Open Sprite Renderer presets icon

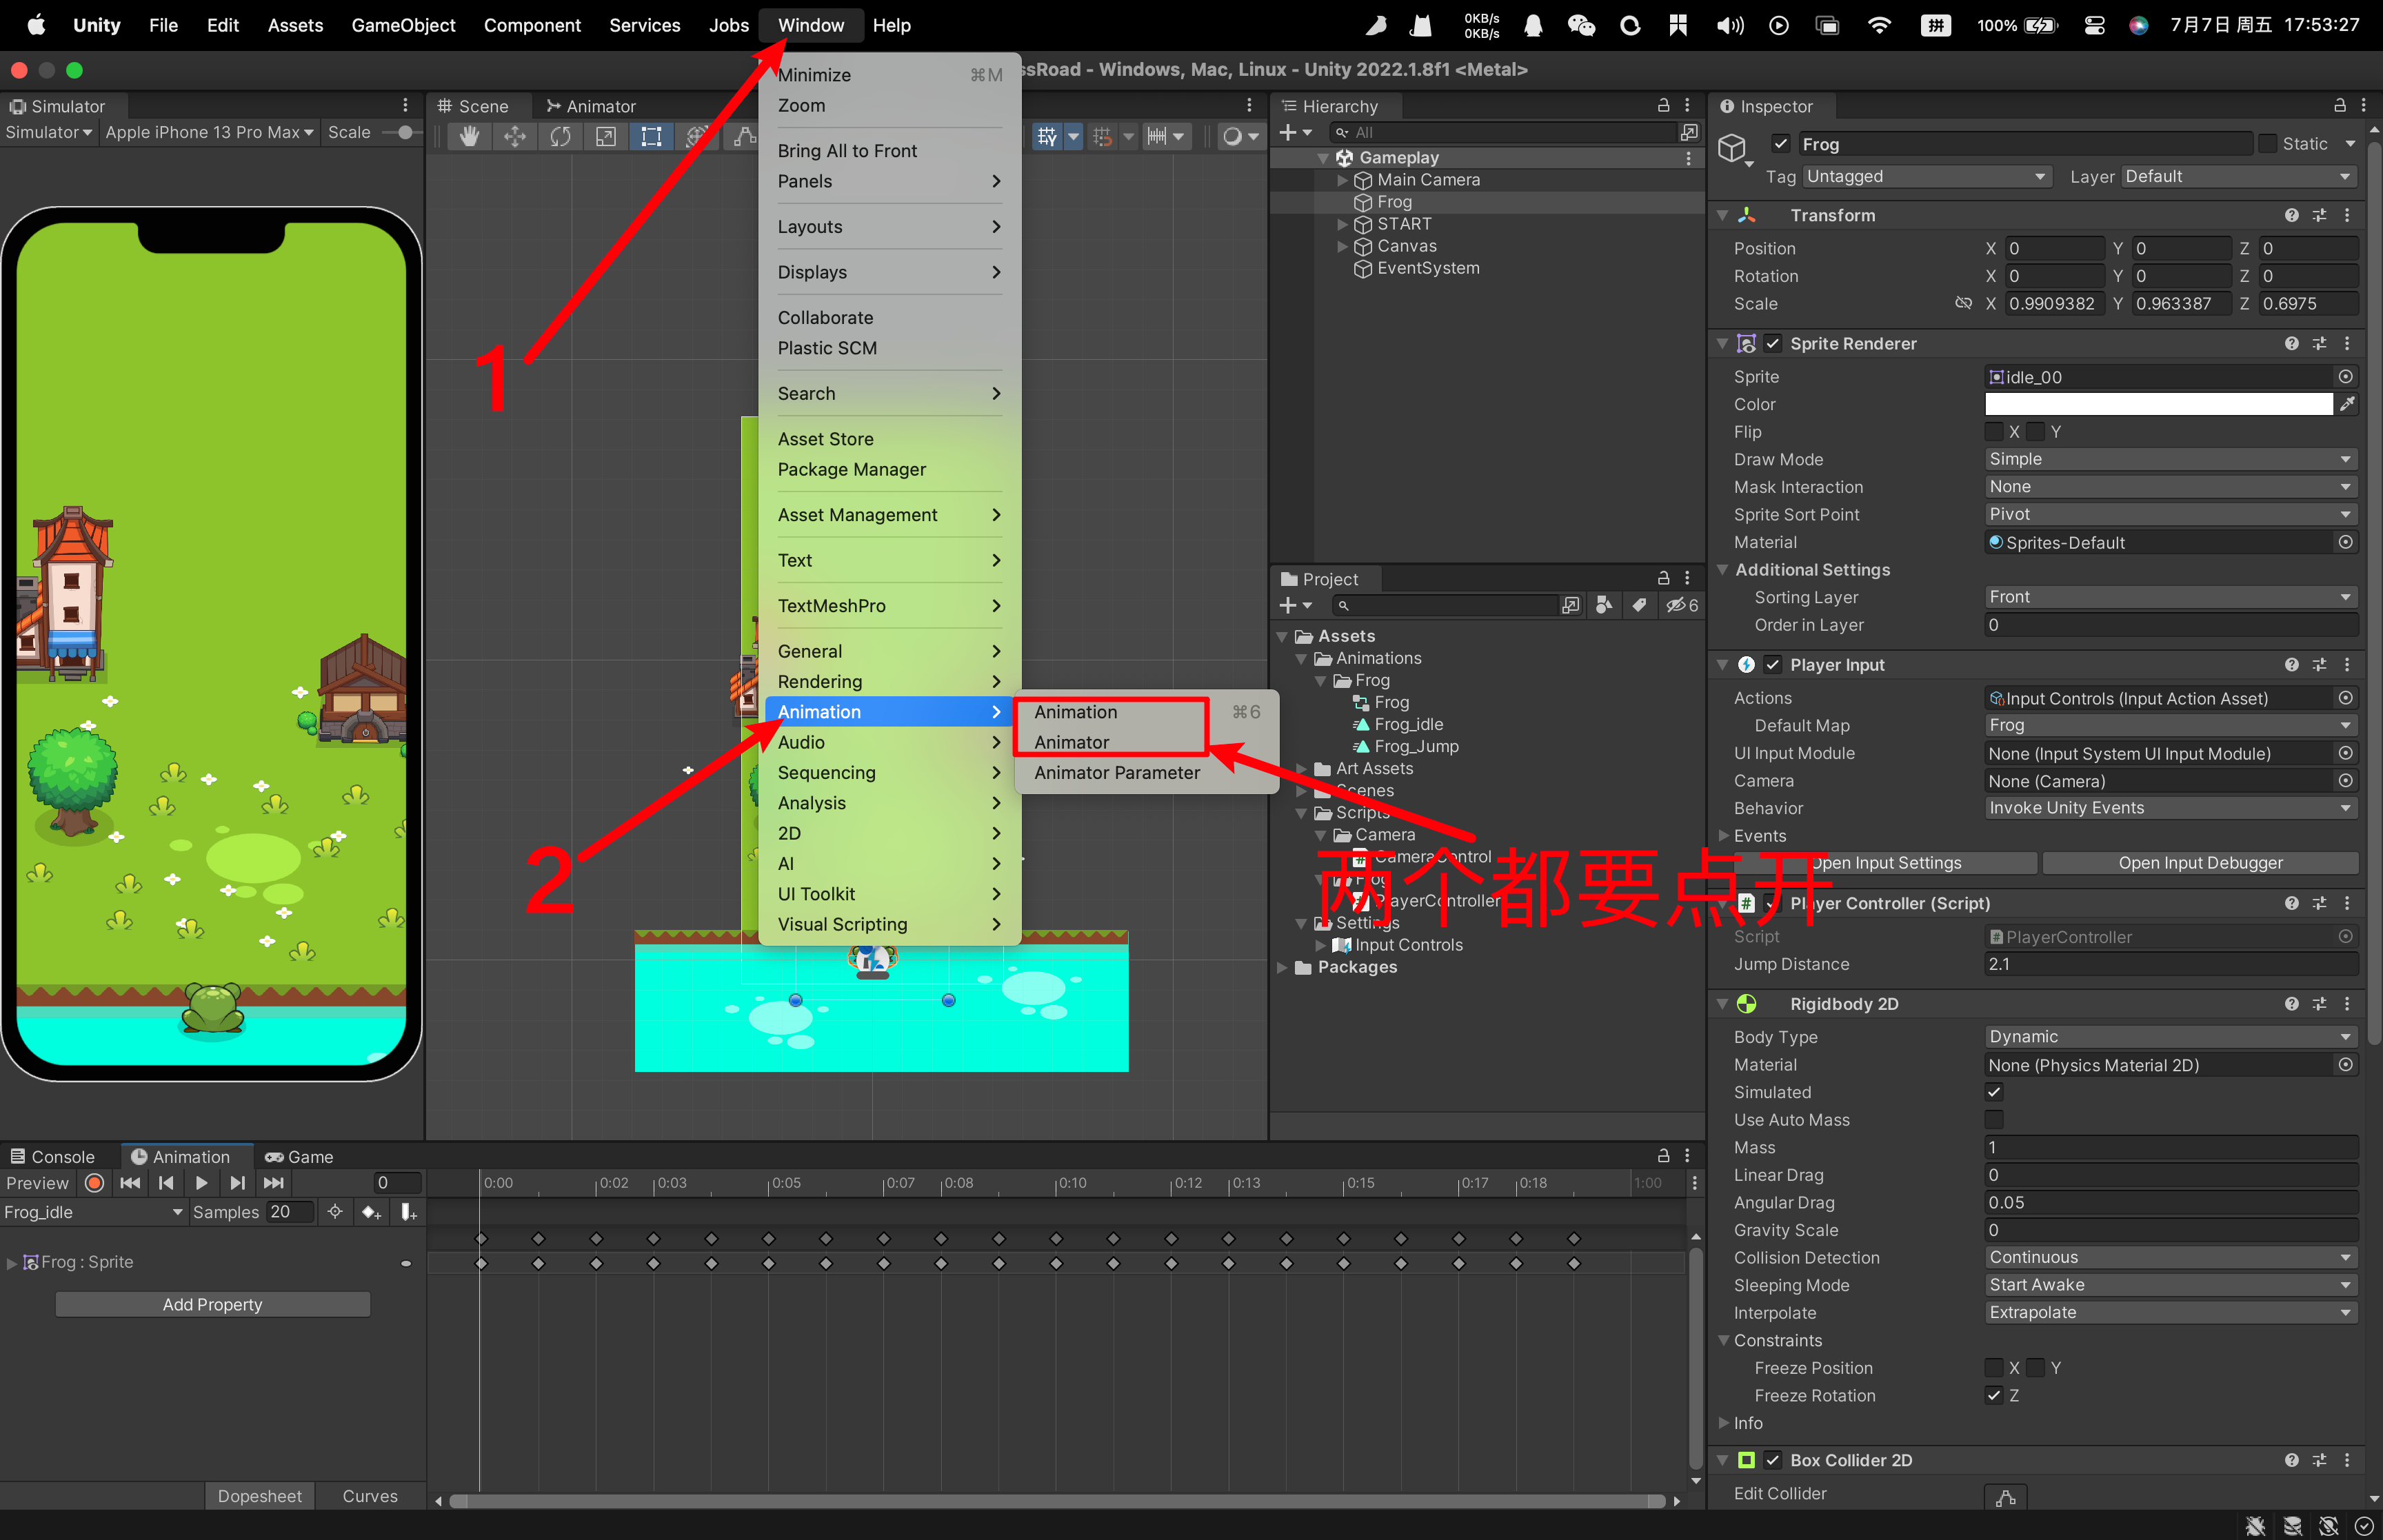[2319, 343]
